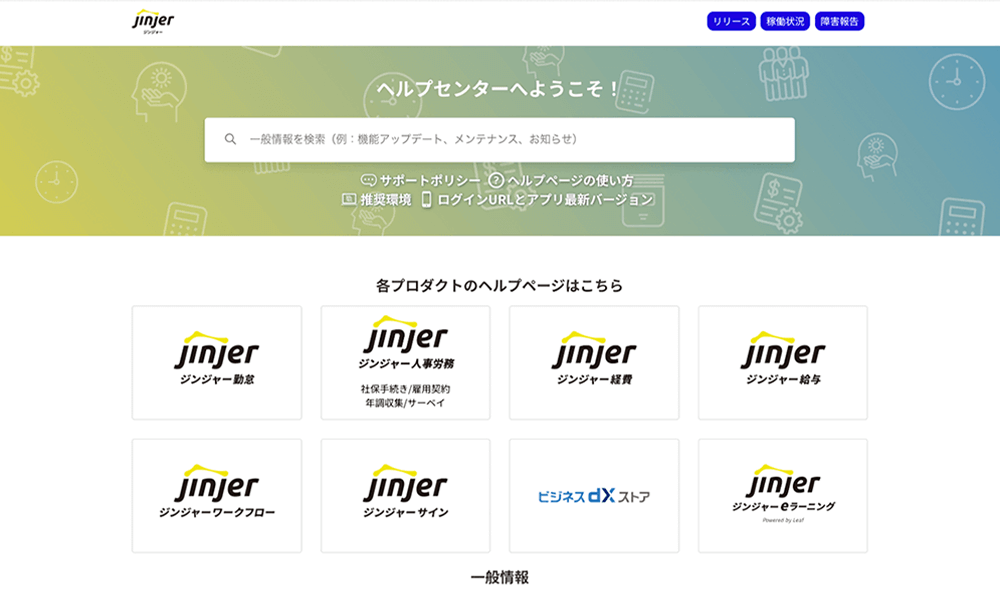Screen dimensions: 1000x590
Task: Open the 障害報告 incident report button
Action: [839, 21]
